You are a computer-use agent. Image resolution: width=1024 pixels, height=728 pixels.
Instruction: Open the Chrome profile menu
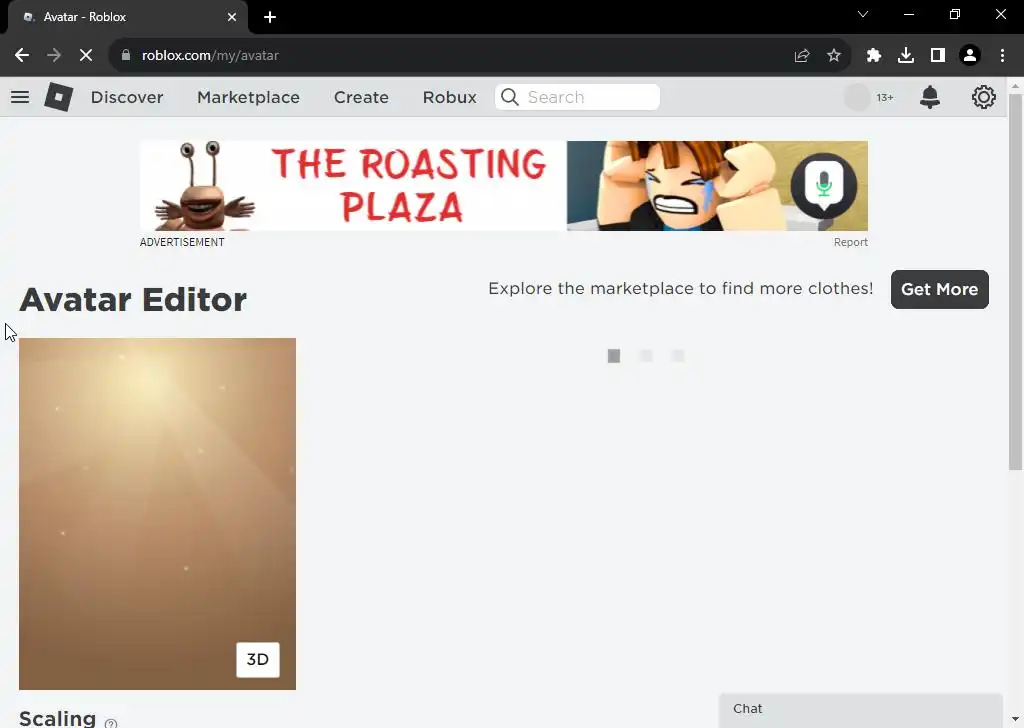970,55
